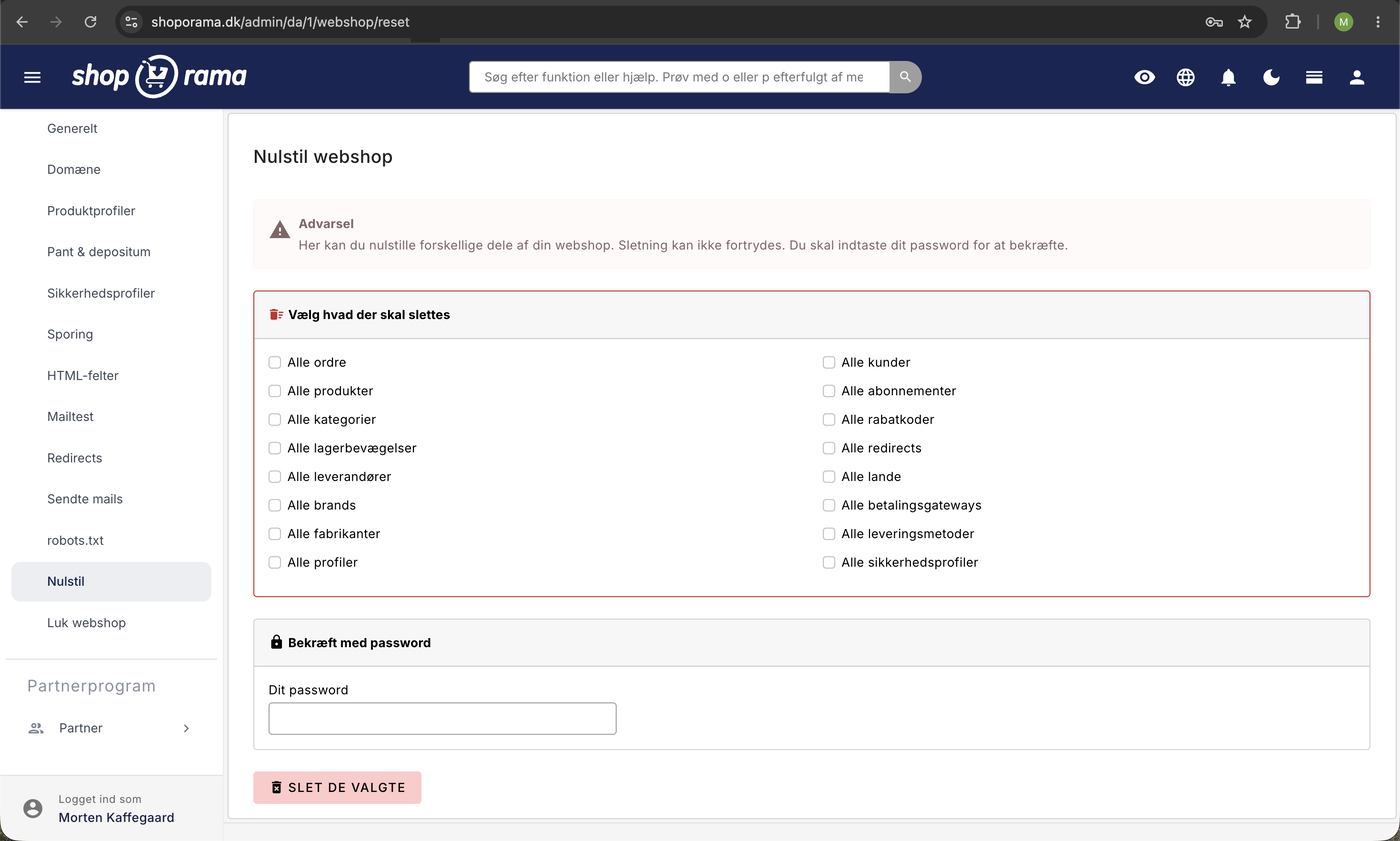Click the Morten Kaffegaard user name
The image size is (1400, 841).
pos(116,817)
